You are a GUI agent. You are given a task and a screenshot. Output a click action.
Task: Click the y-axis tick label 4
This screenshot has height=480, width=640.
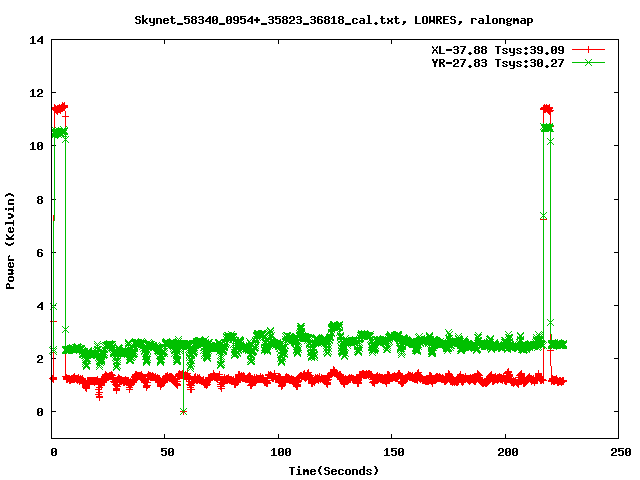point(40,306)
